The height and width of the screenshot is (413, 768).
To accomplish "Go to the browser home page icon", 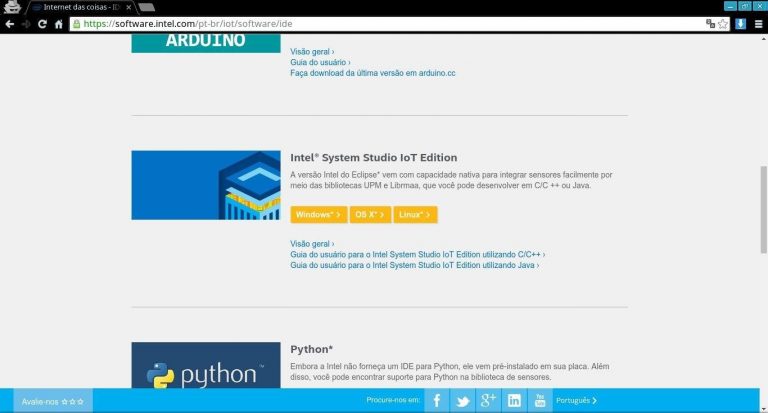I will click(59, 23).
